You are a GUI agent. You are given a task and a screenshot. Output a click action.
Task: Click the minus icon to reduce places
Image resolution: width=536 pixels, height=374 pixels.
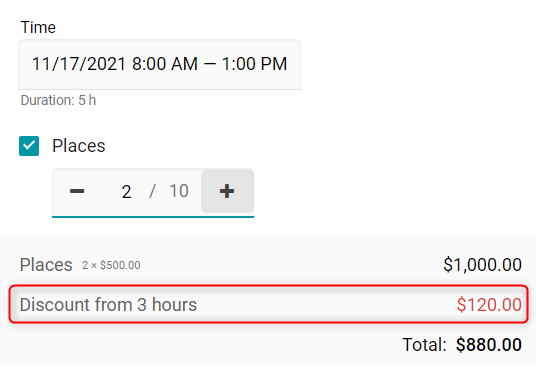click(77, 191)
